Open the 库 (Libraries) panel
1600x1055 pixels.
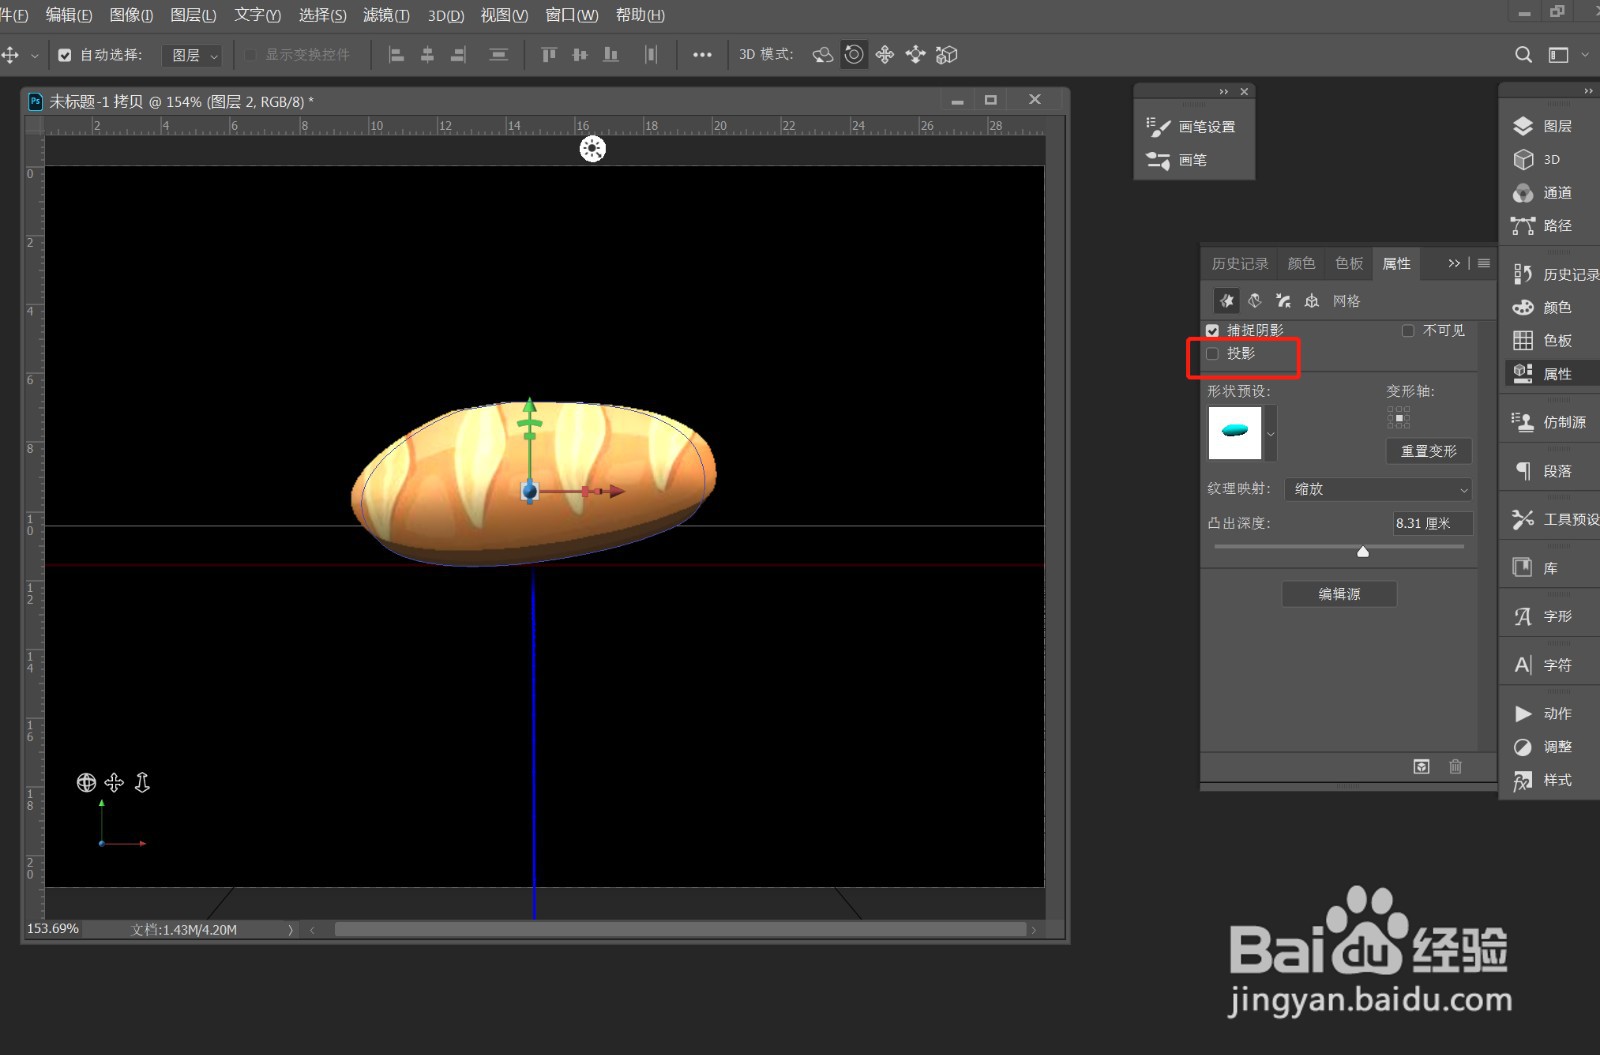click(1523, 568)
